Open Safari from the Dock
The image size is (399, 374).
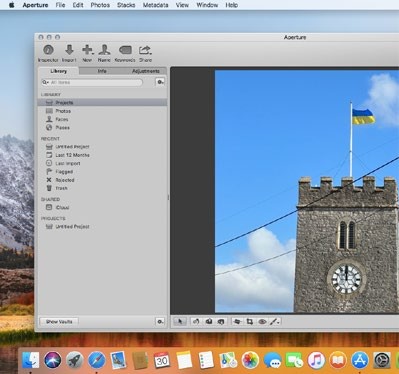pyautogui.click(x=97, y=360)
